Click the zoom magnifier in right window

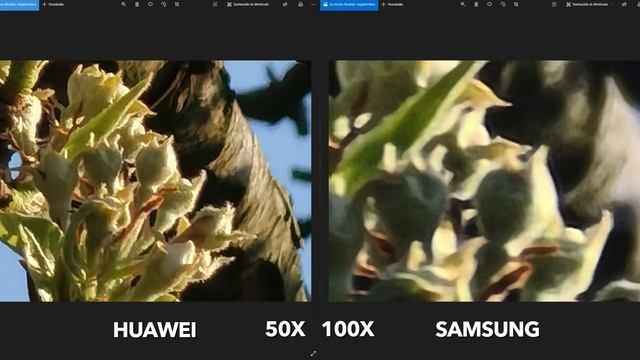pyautogui.click(x=462, y=4)
